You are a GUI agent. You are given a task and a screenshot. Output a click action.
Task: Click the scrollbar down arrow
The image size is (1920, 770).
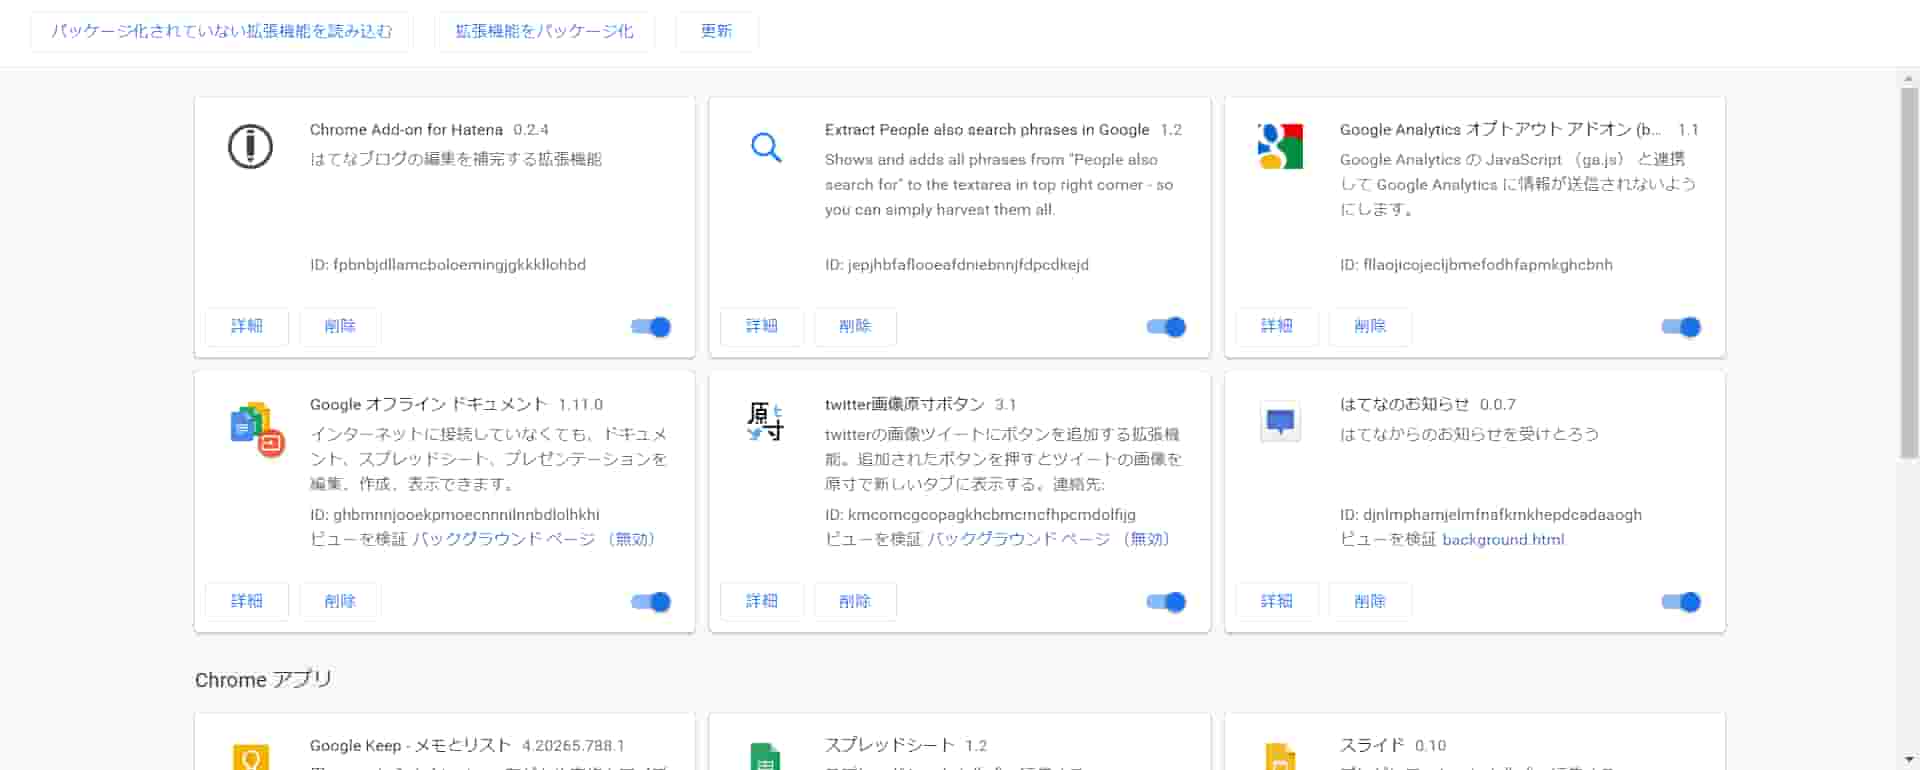click(x=1909, y=760)
